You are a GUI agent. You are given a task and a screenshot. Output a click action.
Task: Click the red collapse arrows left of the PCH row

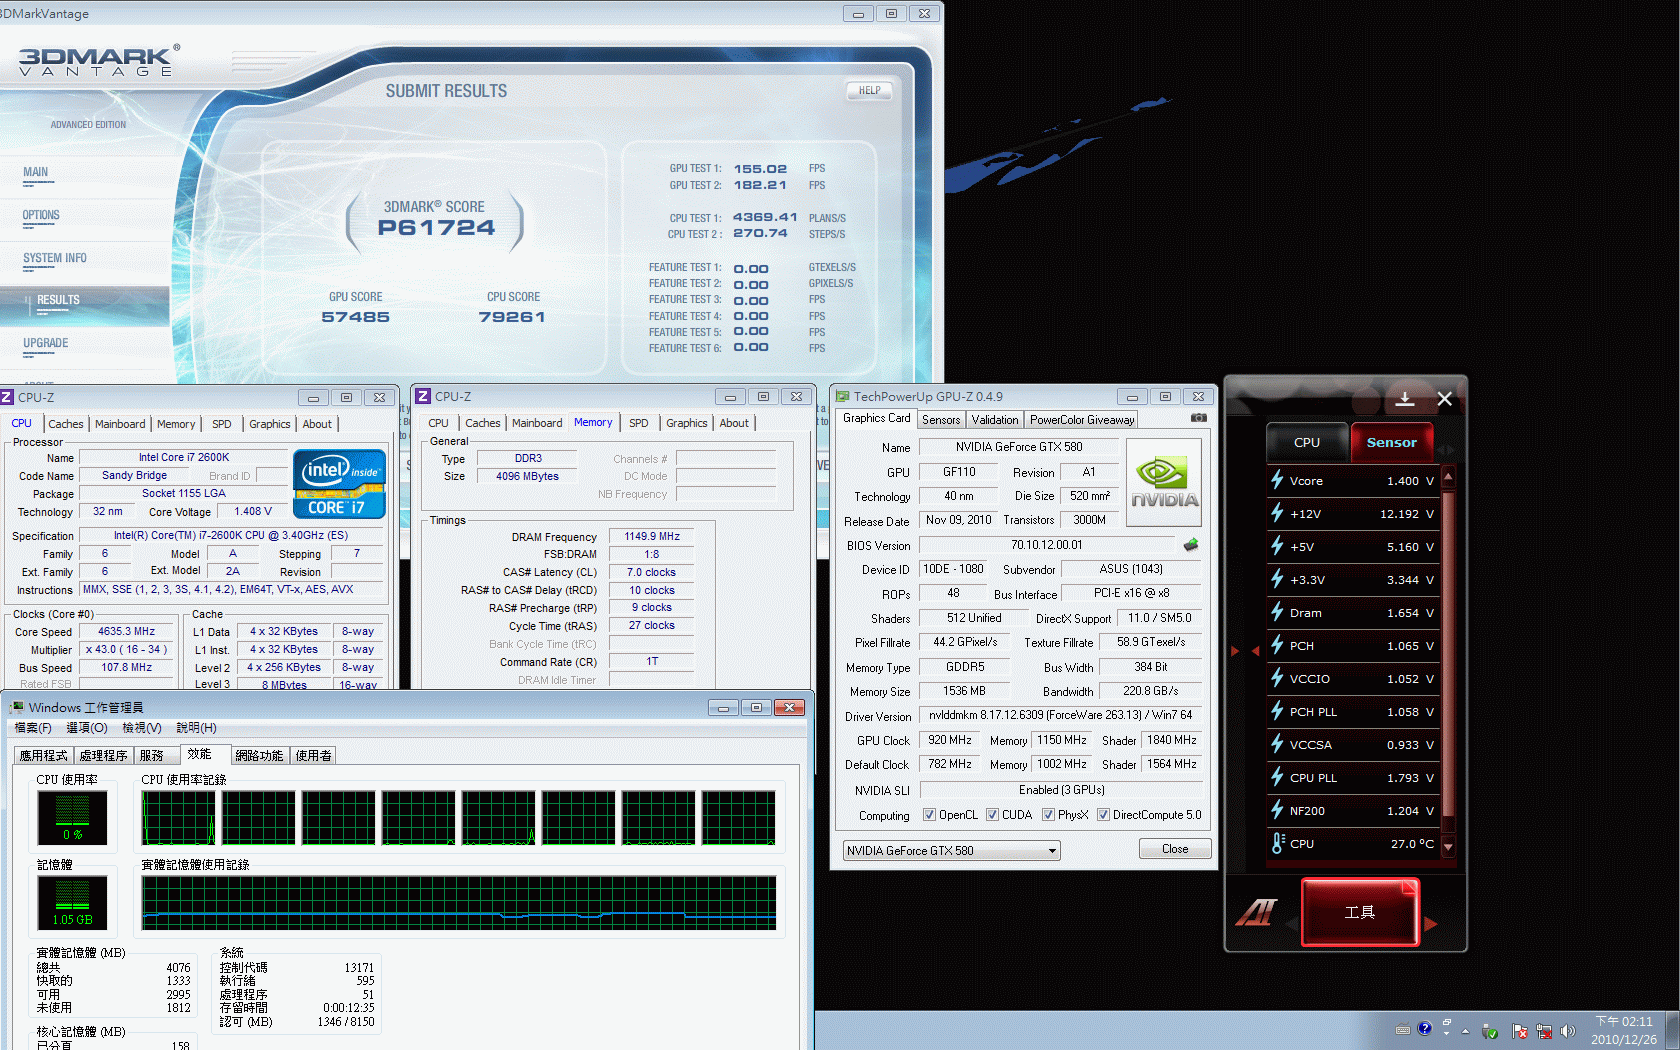pos(1246,650)
